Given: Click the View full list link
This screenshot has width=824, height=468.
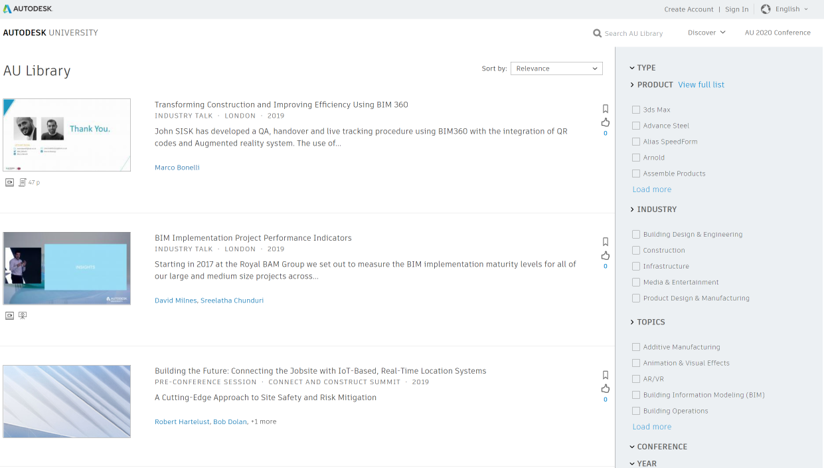Looking at the screenshot, I should point(701,85).
